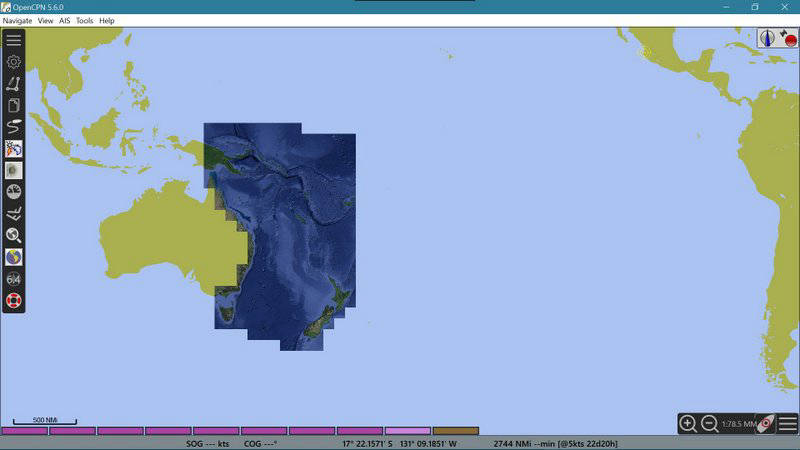Zoom out using the minus magnifier
Viewport: 800px width, 450px height.
(709, 423)
